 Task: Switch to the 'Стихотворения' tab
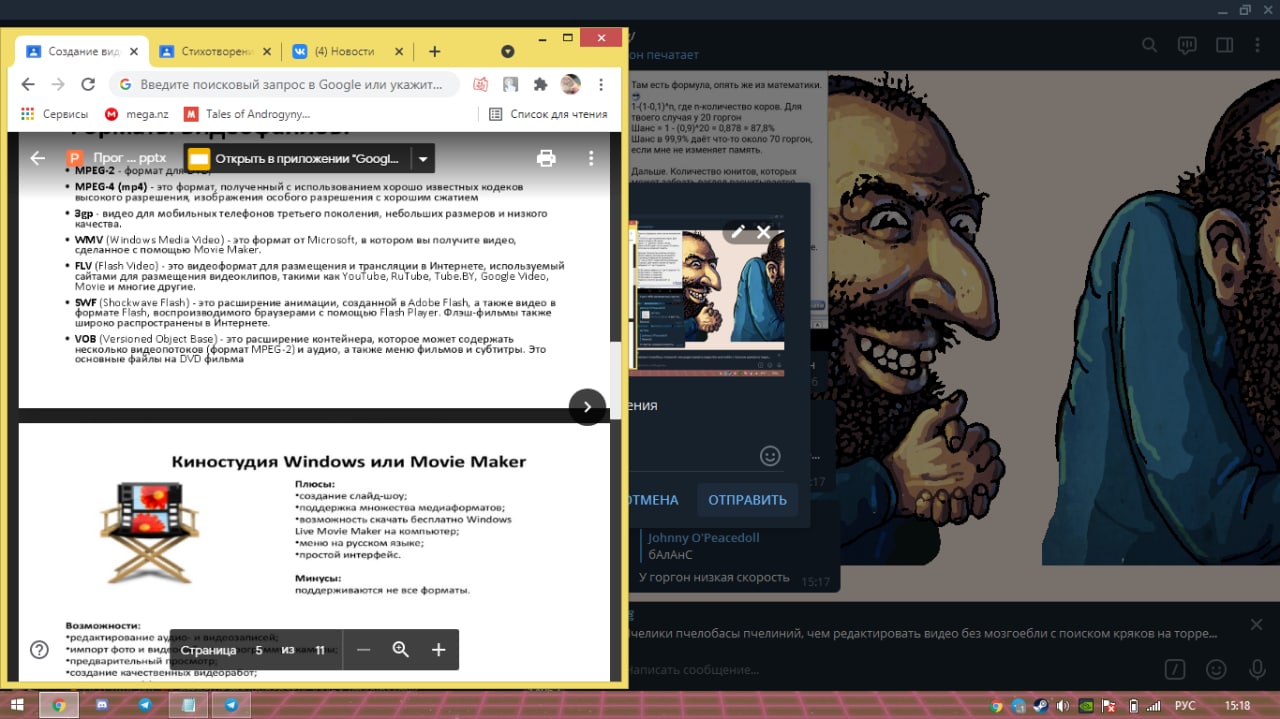(x=215, y=52)
